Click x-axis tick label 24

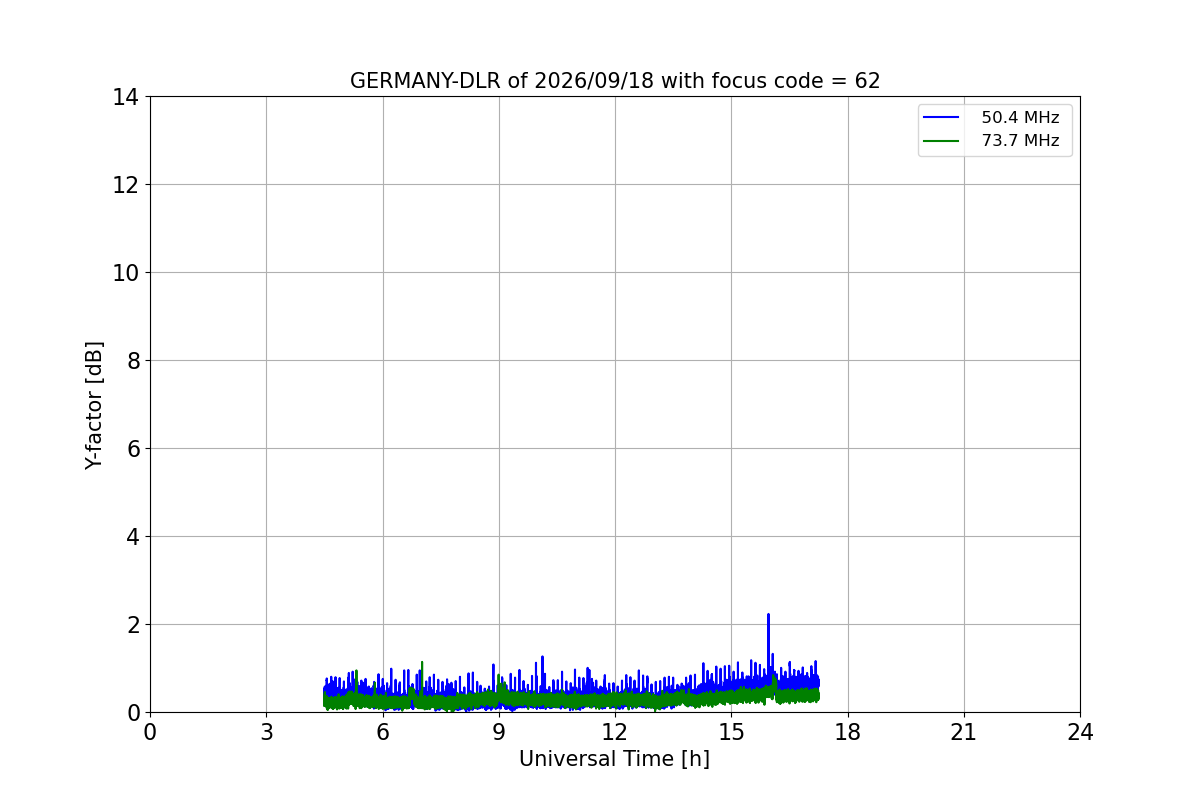click(1080, 732)
